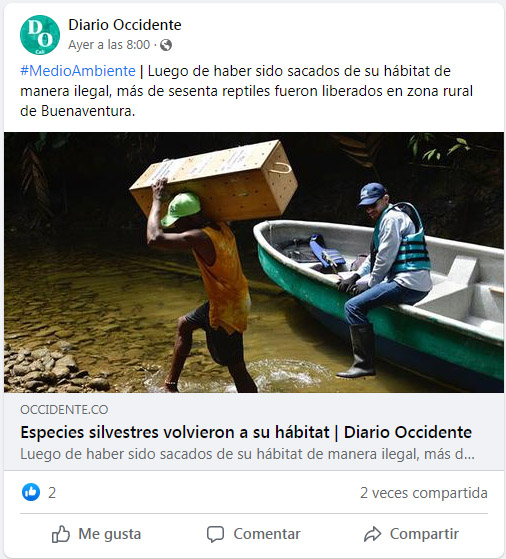This screenshot has height=559, width=506.
Task: Open the 'Ayer a las 8:00' timestamp
Action: [109, 45]
